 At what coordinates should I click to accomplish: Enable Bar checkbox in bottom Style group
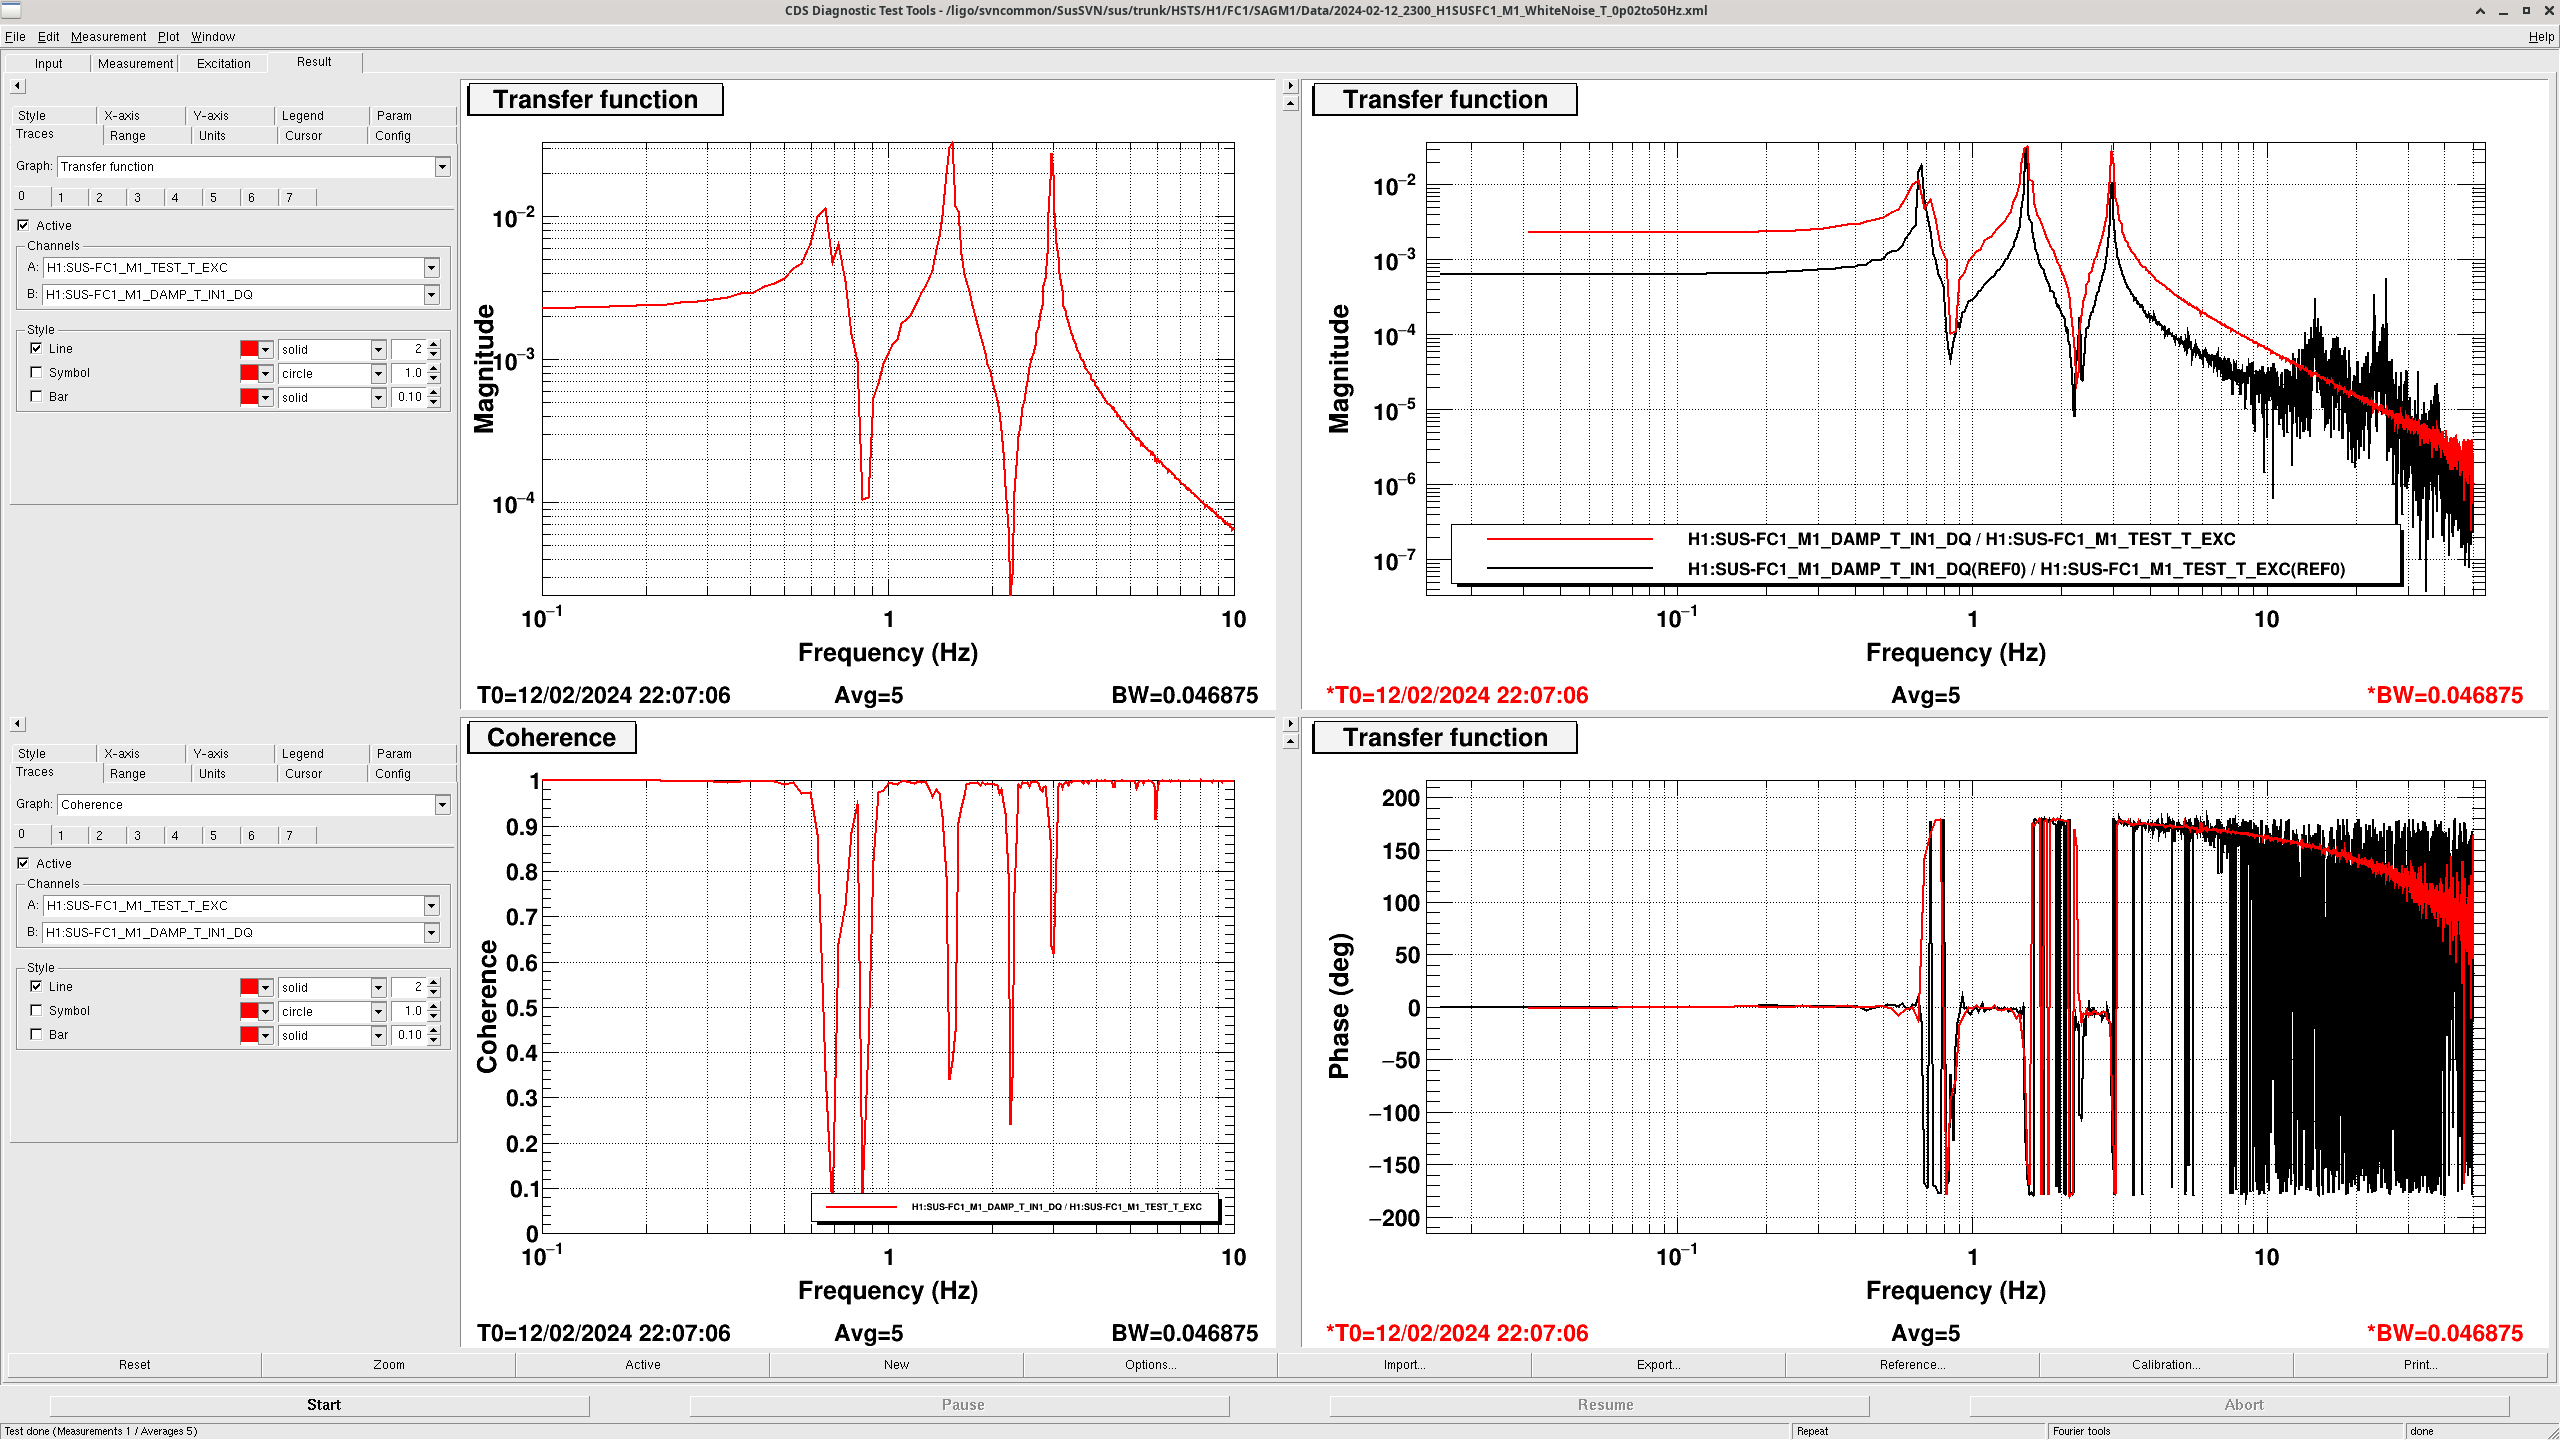point(37,1035)
